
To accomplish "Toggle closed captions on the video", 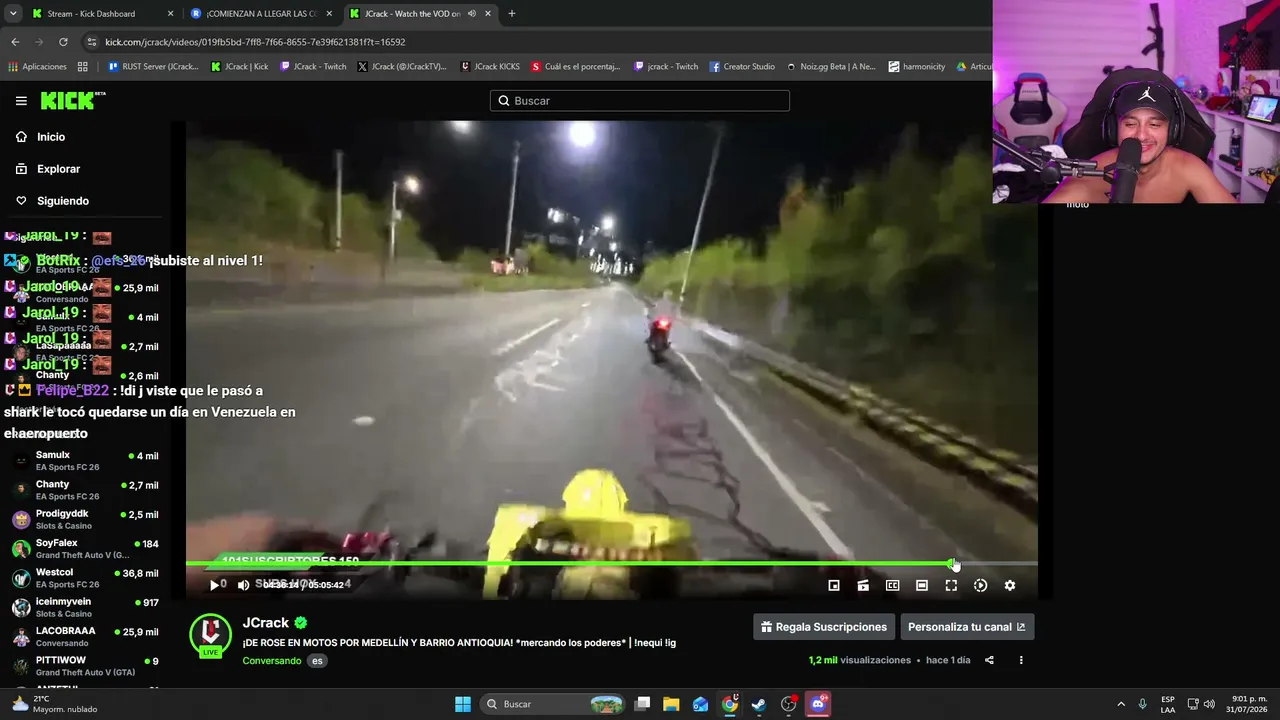I will (x=892, y=585).
